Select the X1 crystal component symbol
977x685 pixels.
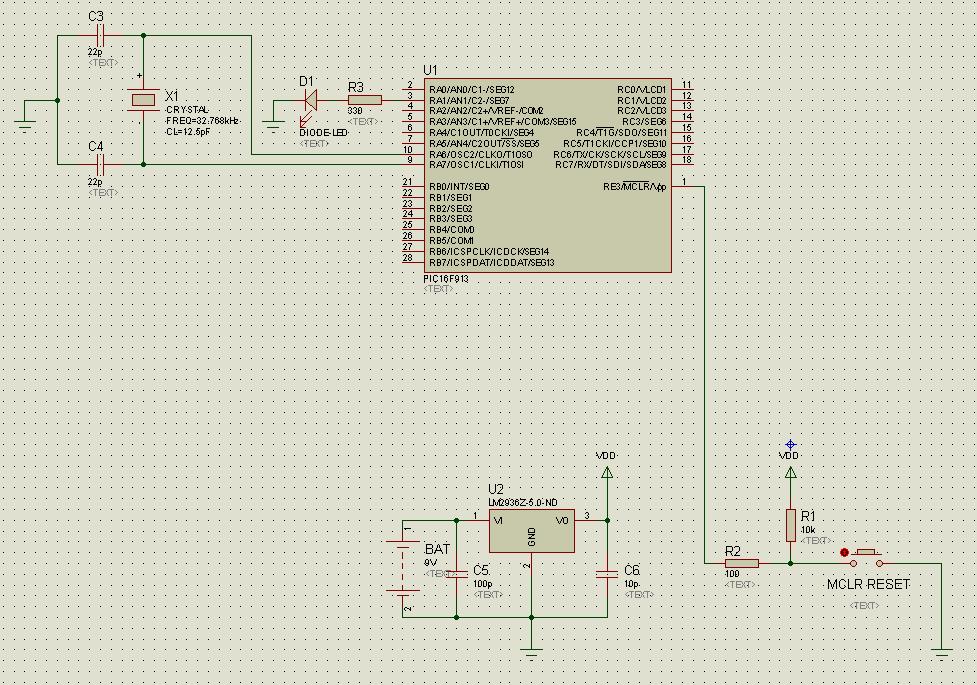(x=143, y=99)
